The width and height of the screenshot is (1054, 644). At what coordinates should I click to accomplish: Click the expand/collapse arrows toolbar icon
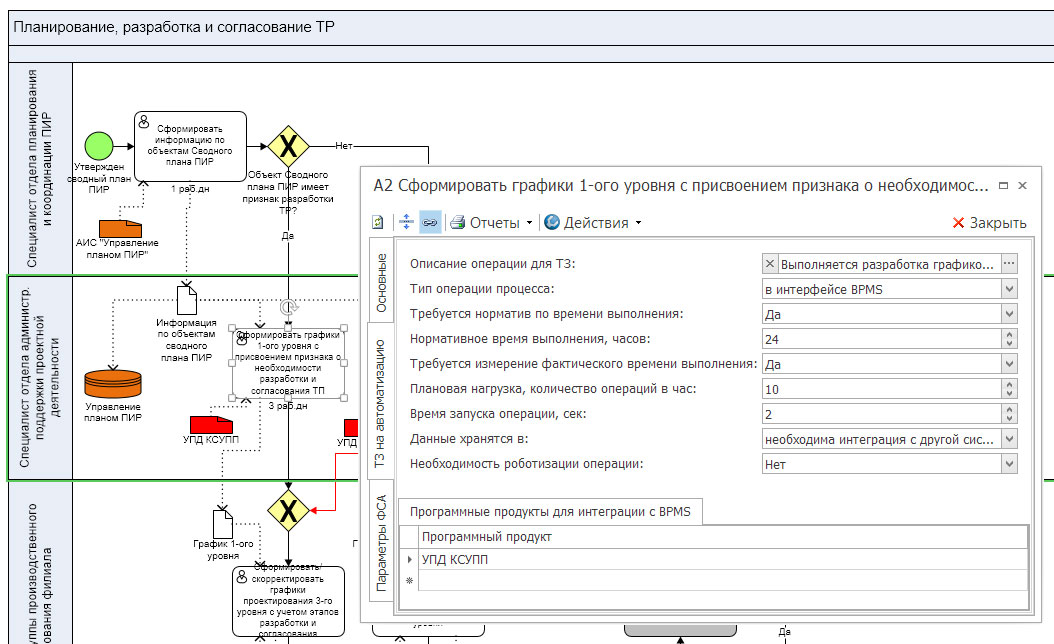pyautogui.click(x=406, y=222)
